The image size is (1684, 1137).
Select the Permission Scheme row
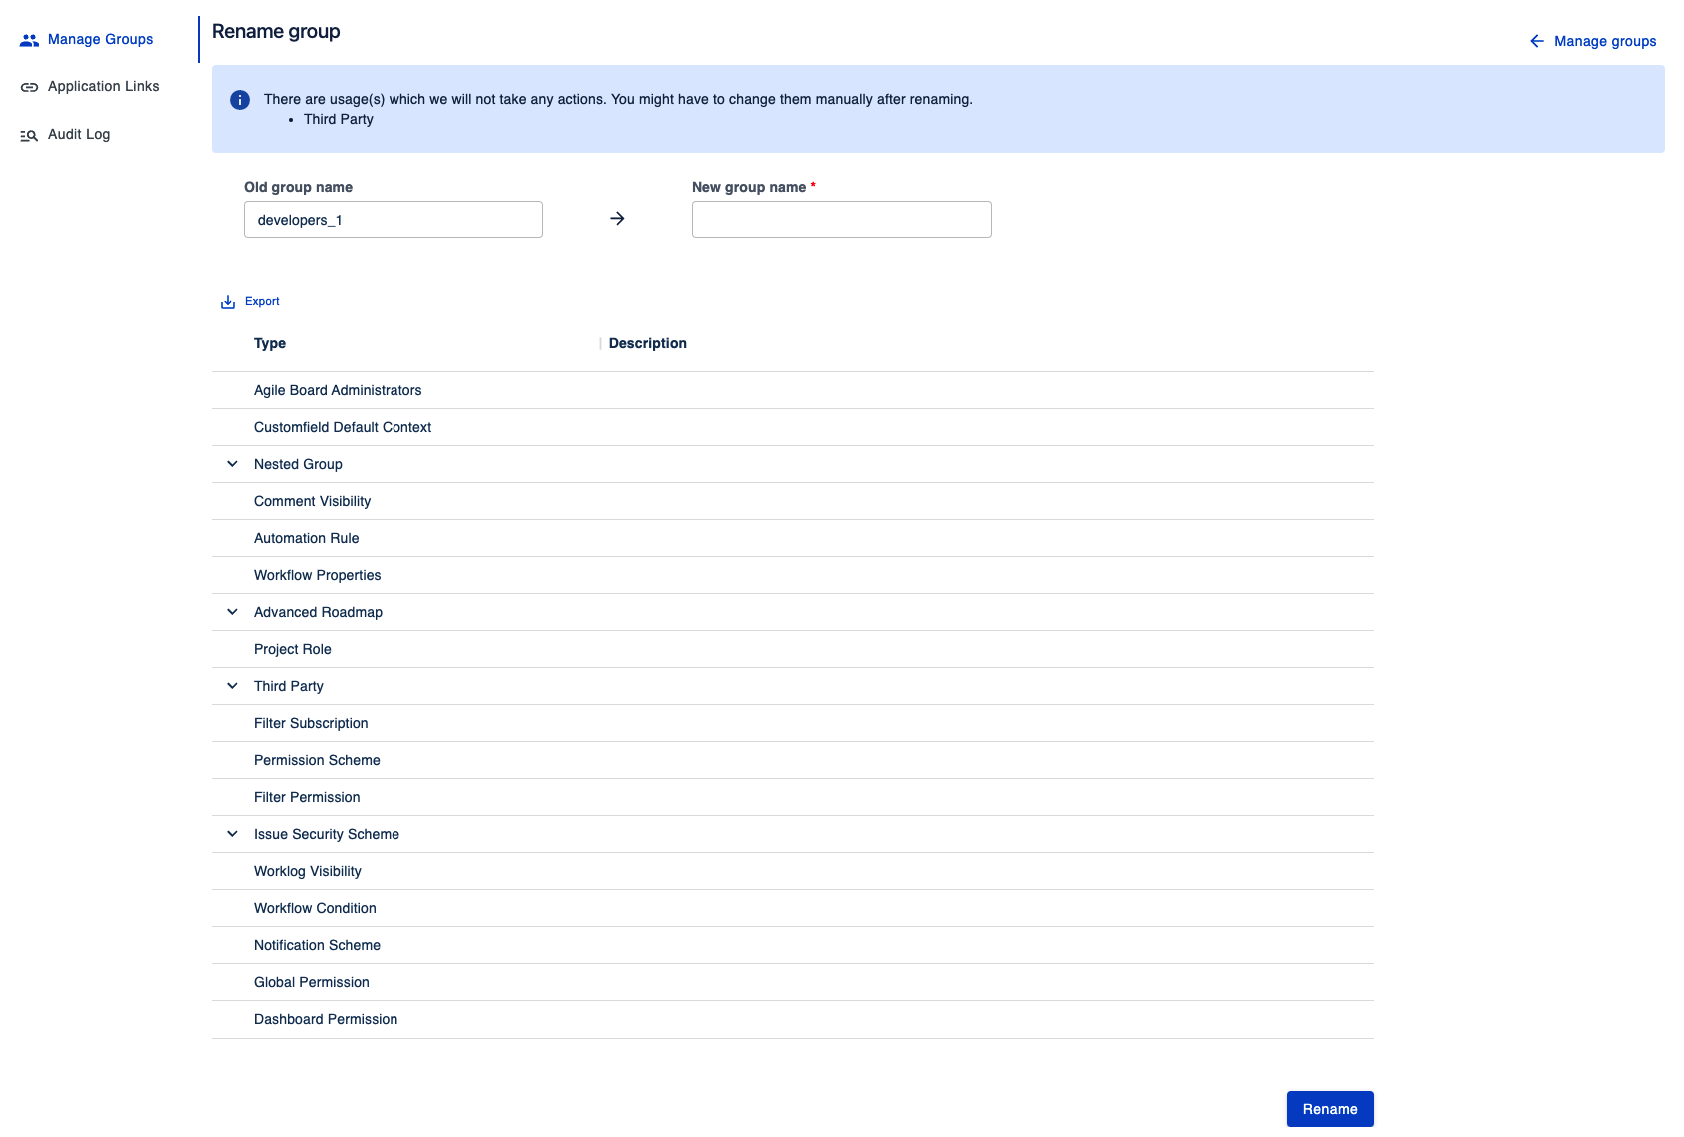[x=317, y=760]
